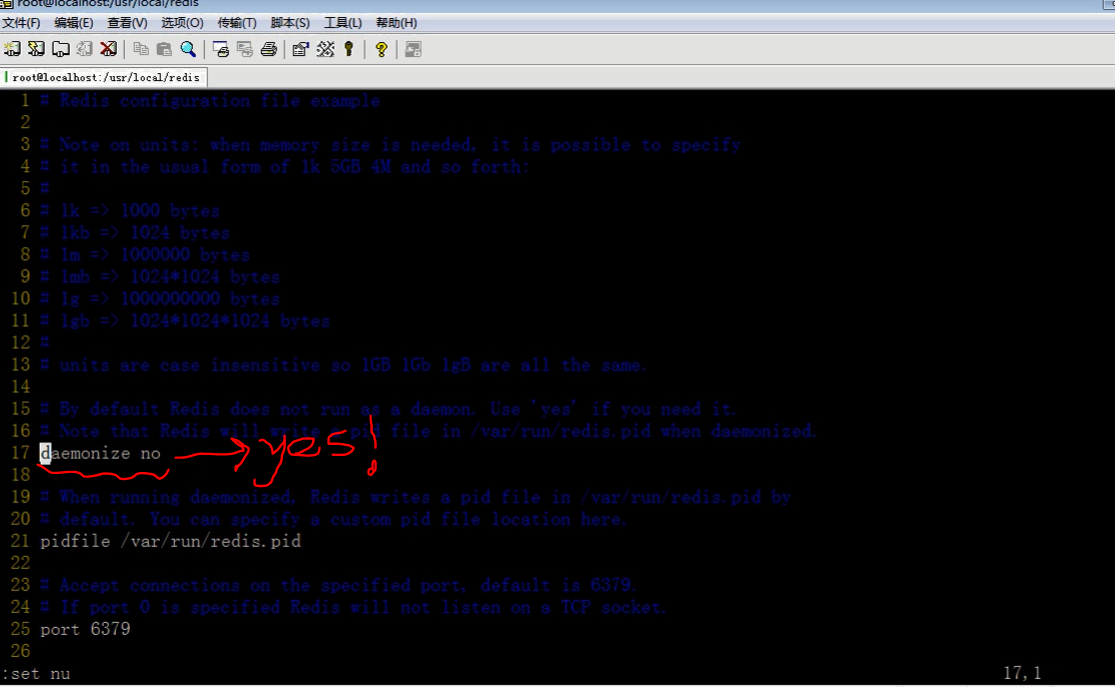Screen dimensions: 1115x687
Task: Click the Connect session toolbar icon
Action: point(12,49)
